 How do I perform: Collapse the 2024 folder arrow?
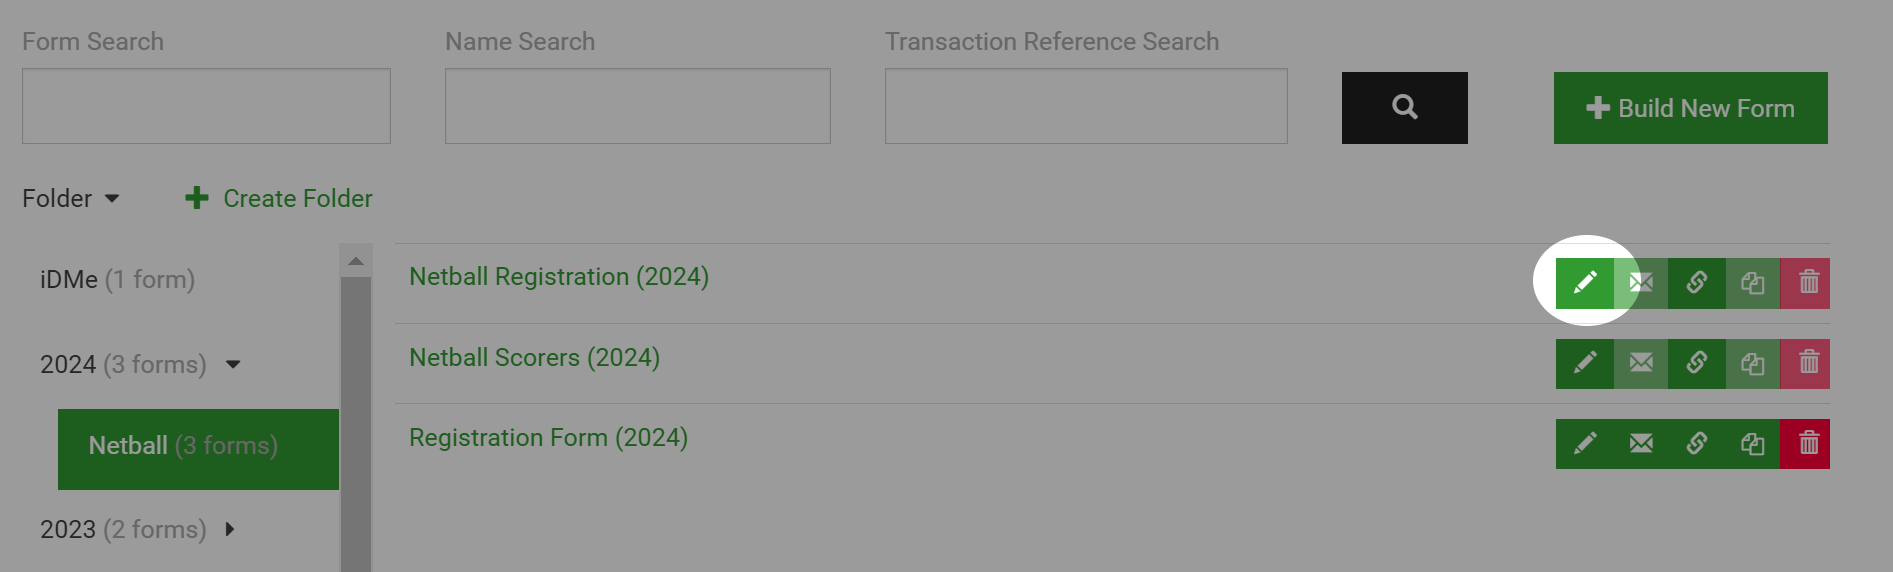pos(233,364)
